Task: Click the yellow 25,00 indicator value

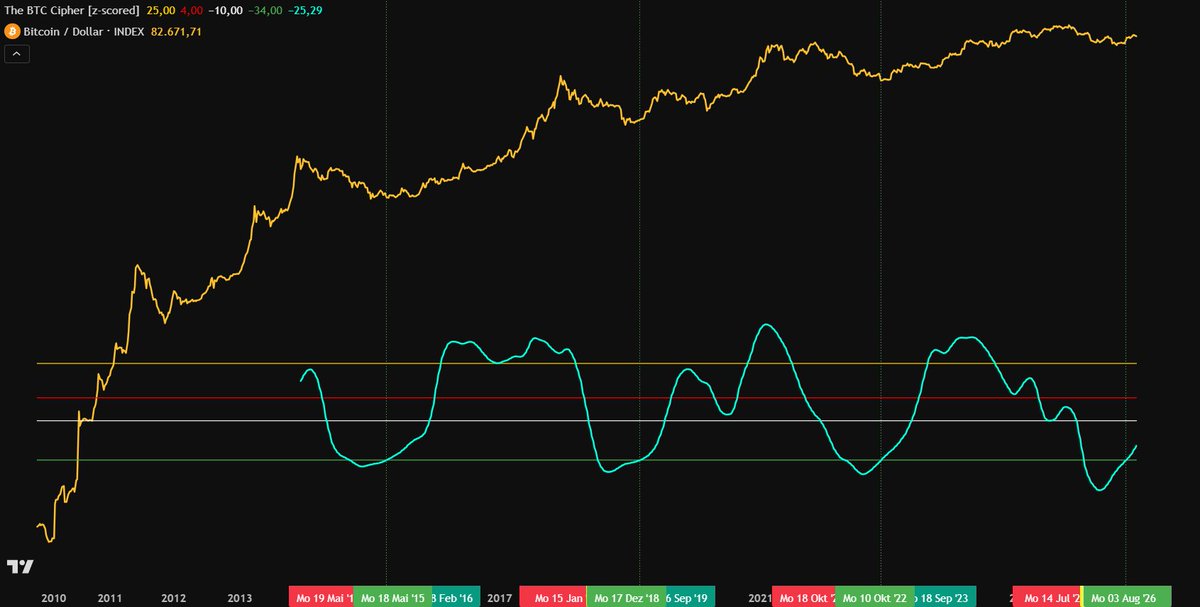Action: 160,10
